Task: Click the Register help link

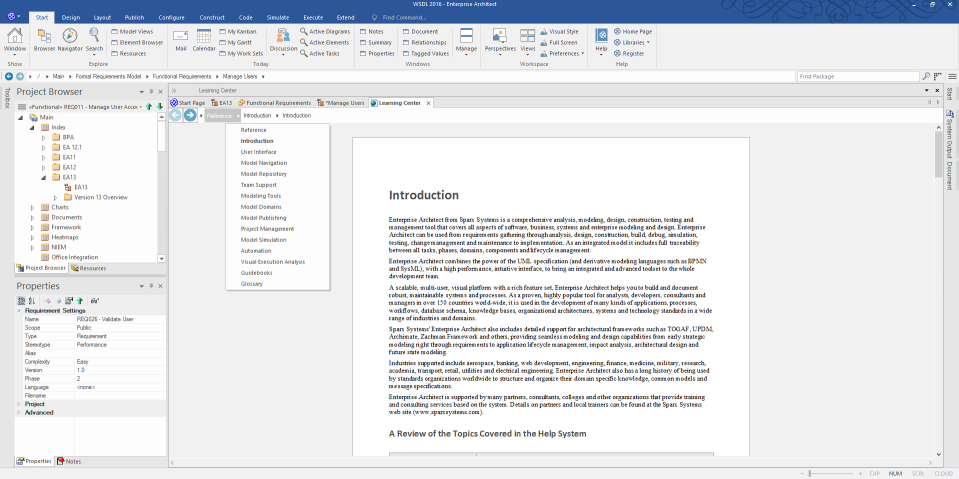Action: [629, 53]
